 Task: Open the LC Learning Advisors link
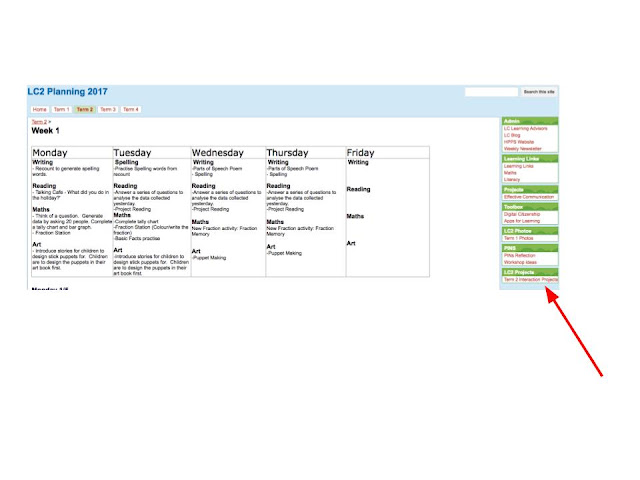click(525, 129)
